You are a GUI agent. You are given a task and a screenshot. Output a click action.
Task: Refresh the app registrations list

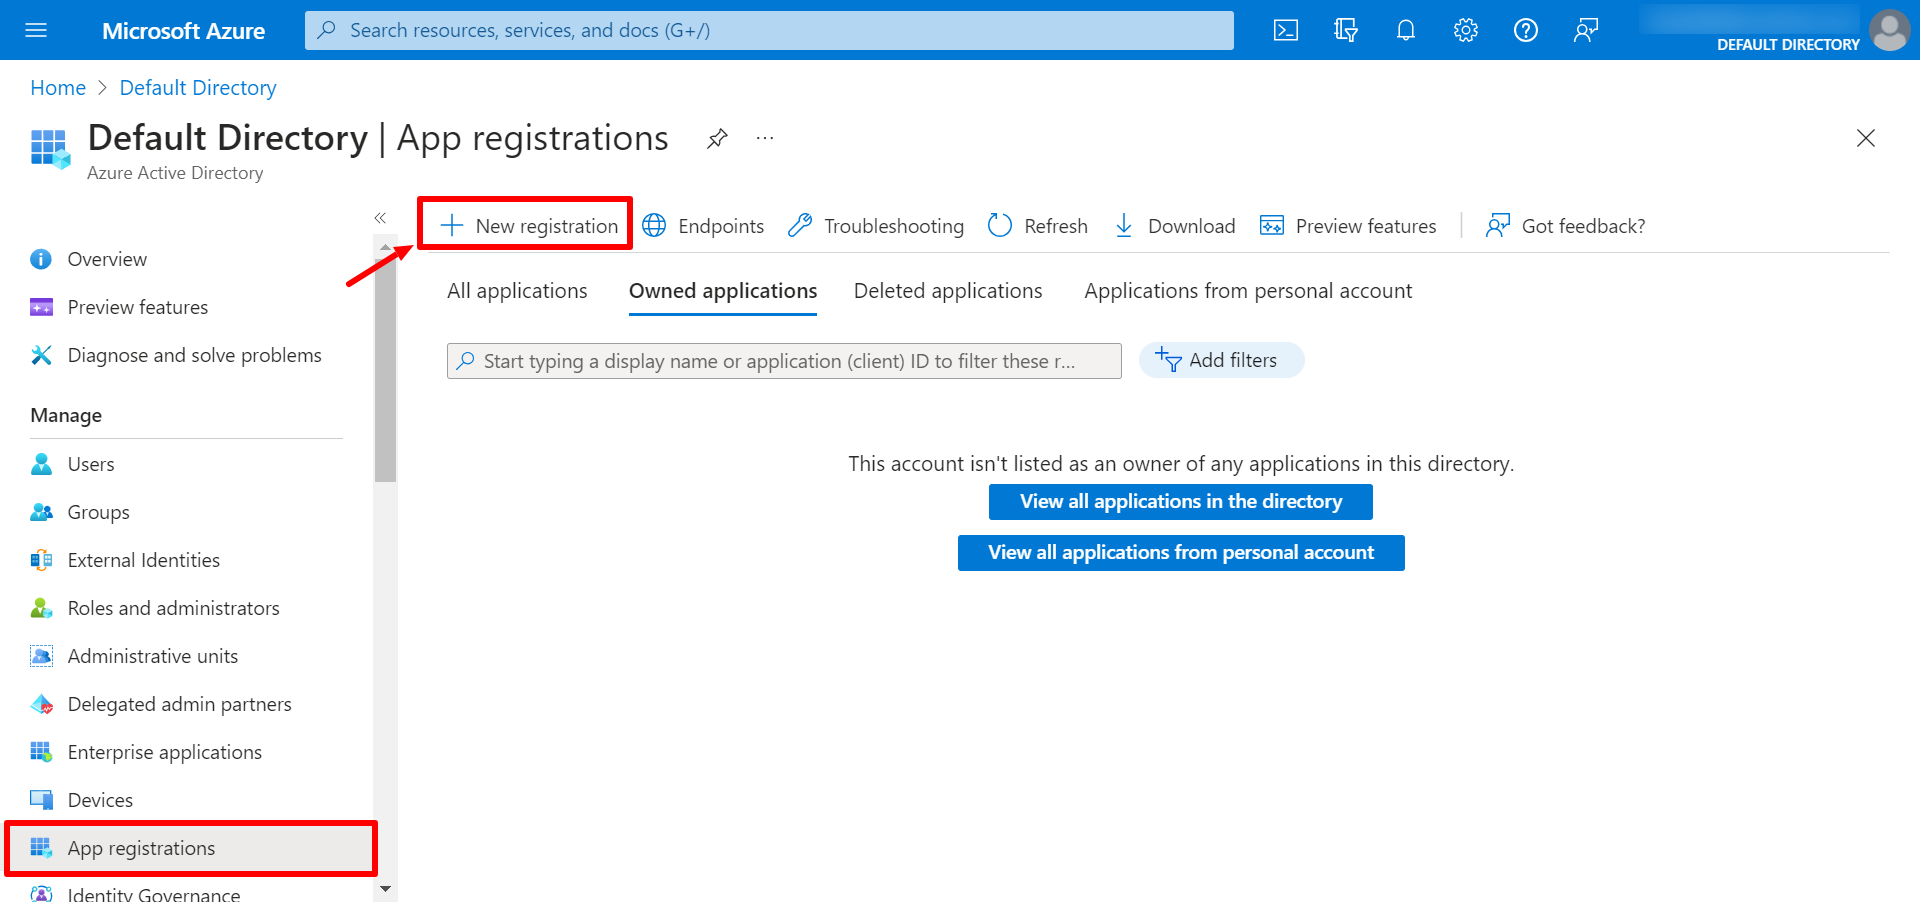coord(1038,226)
